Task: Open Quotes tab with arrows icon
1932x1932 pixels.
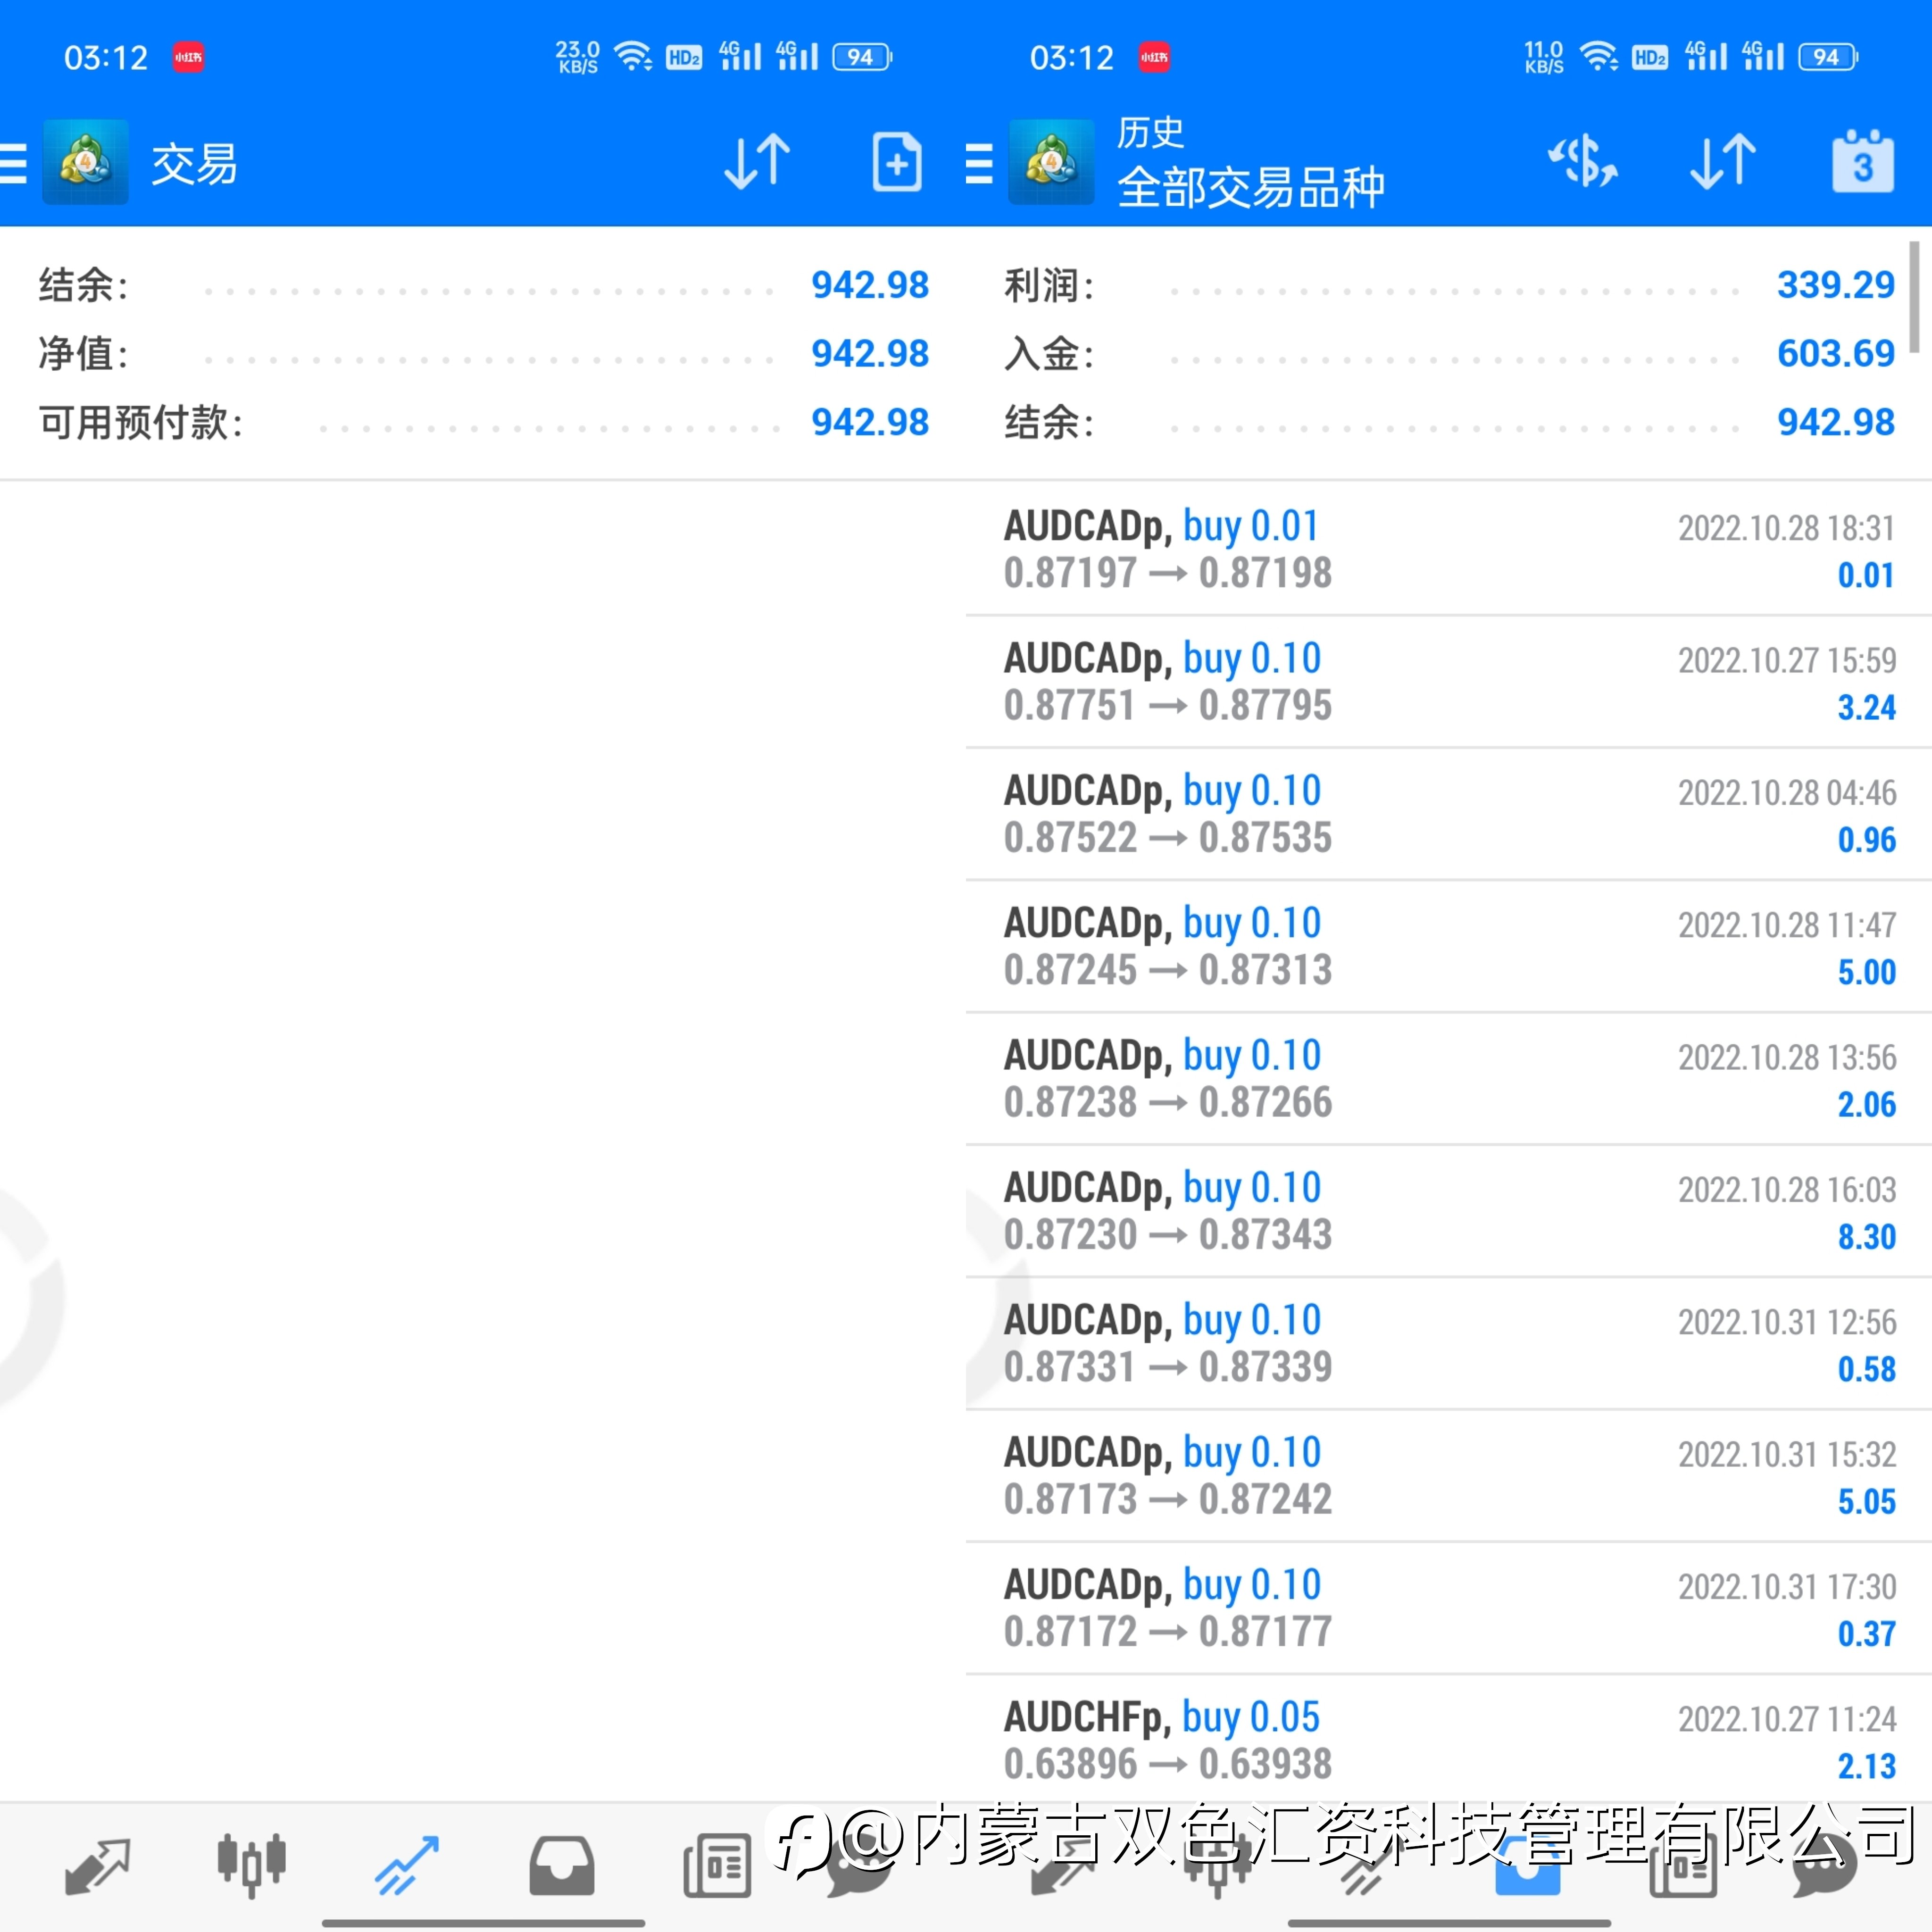Action: pos(97,1866)
